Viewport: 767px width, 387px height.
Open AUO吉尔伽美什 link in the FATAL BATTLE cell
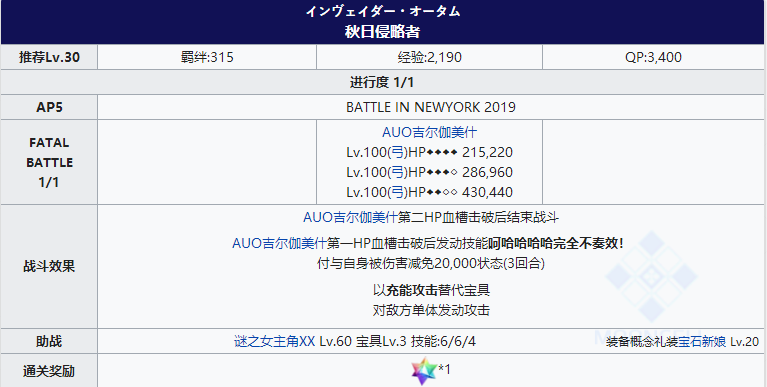click(x=429, y=132)
